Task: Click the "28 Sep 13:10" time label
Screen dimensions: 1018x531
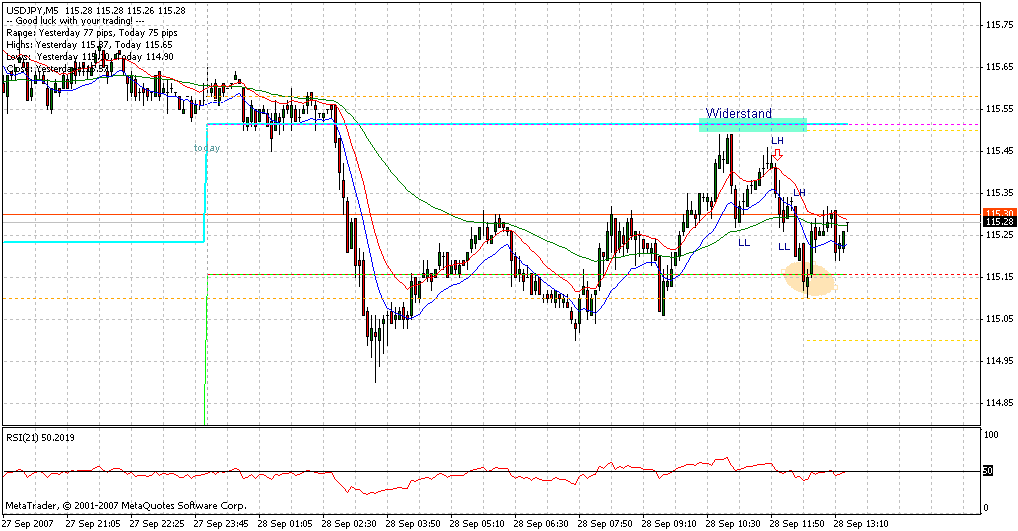Action: (862, 523)
